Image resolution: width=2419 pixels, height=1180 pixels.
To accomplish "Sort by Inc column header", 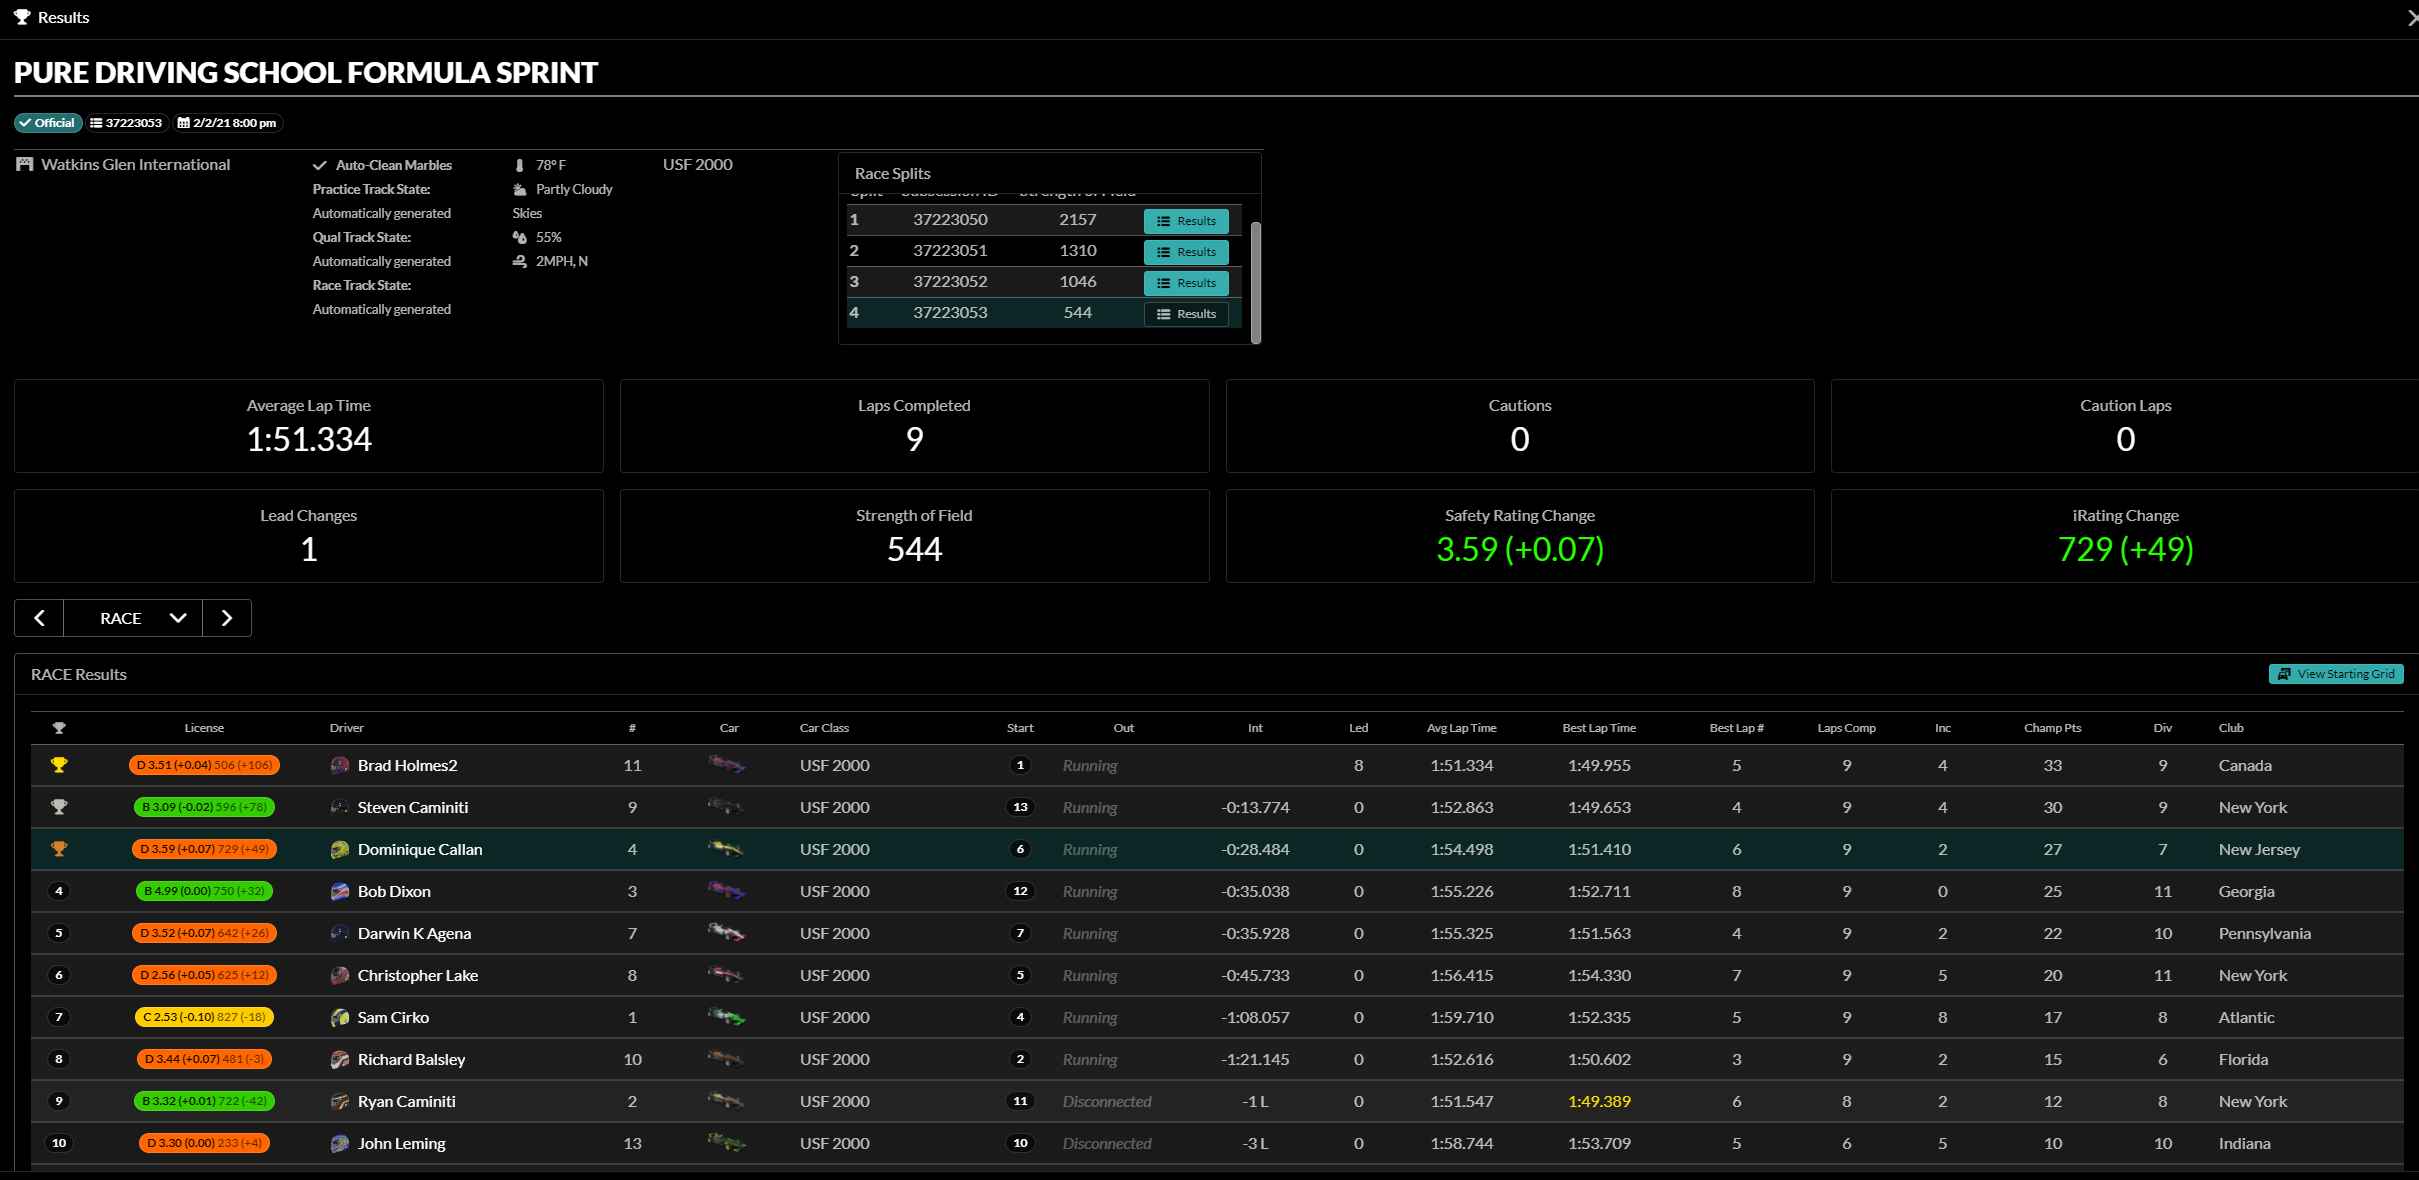I will click(x=1942, y=728).
